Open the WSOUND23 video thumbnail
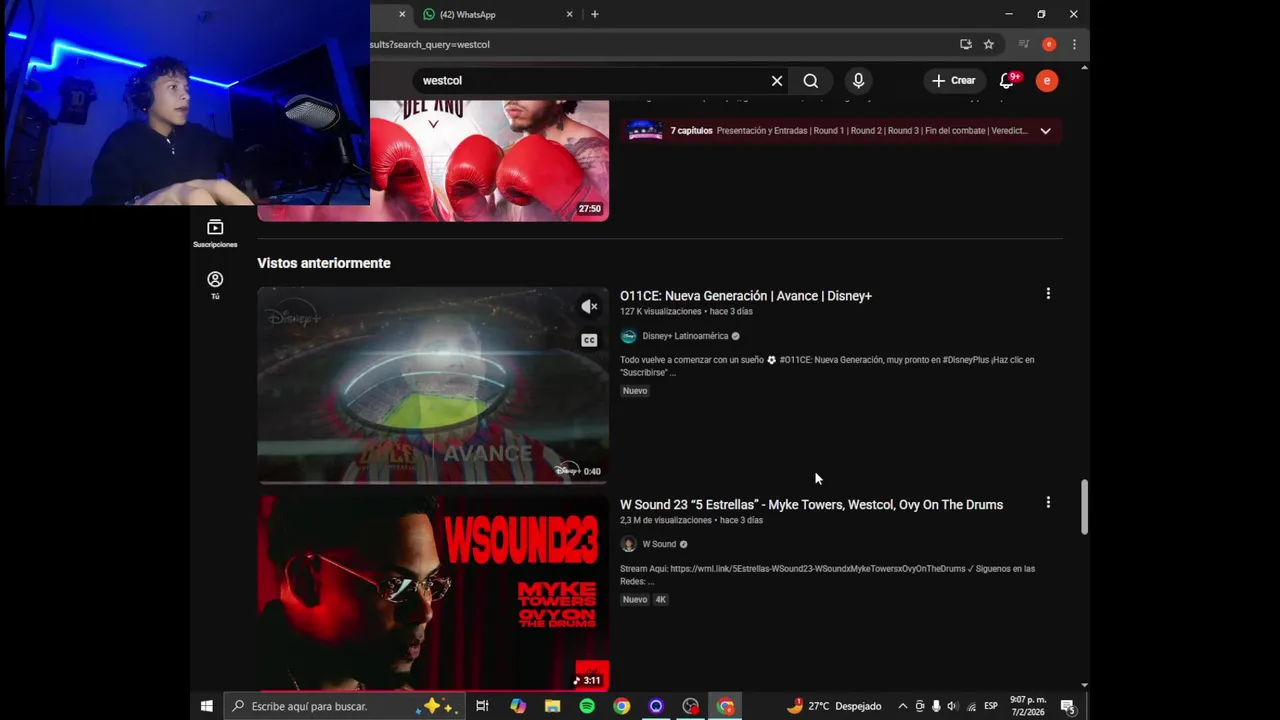Image resolution: width=1280 pixels, height=720 pixels. (433, 593)
